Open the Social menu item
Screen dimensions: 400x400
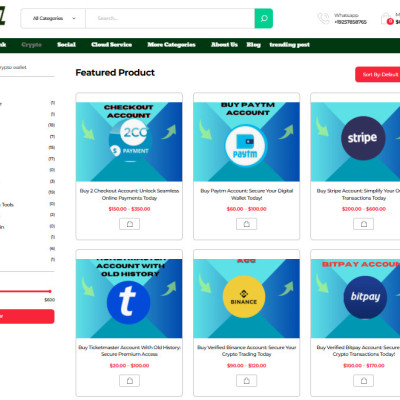tap(66, 45)
